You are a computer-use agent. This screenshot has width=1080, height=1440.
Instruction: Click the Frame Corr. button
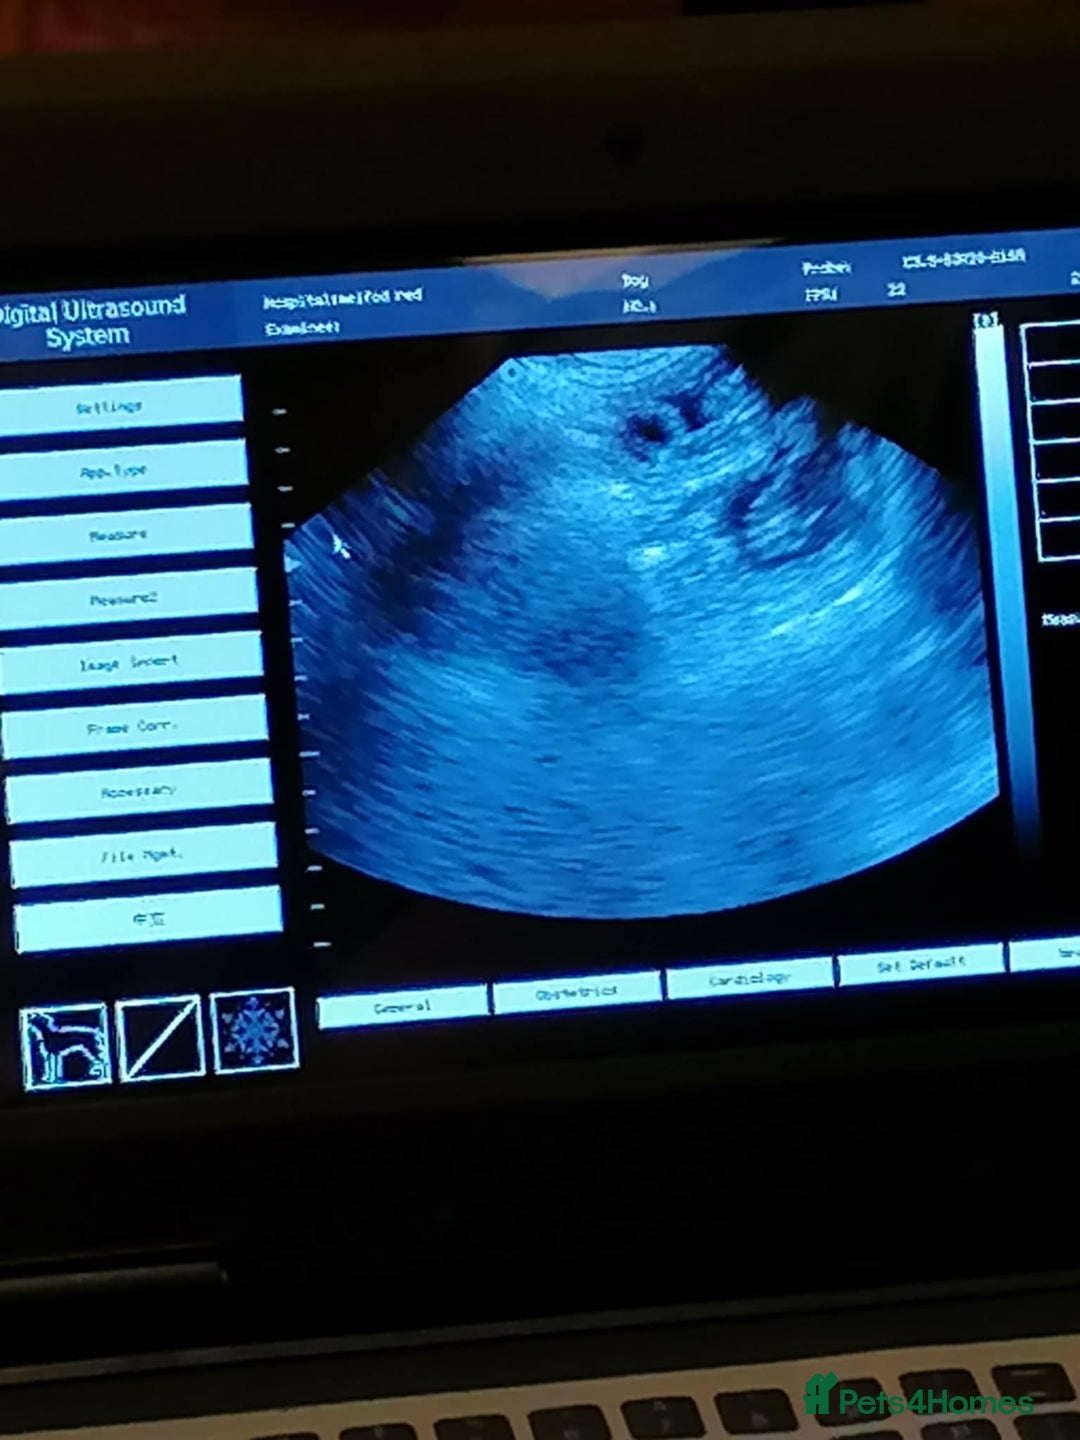tap(136, 726)
